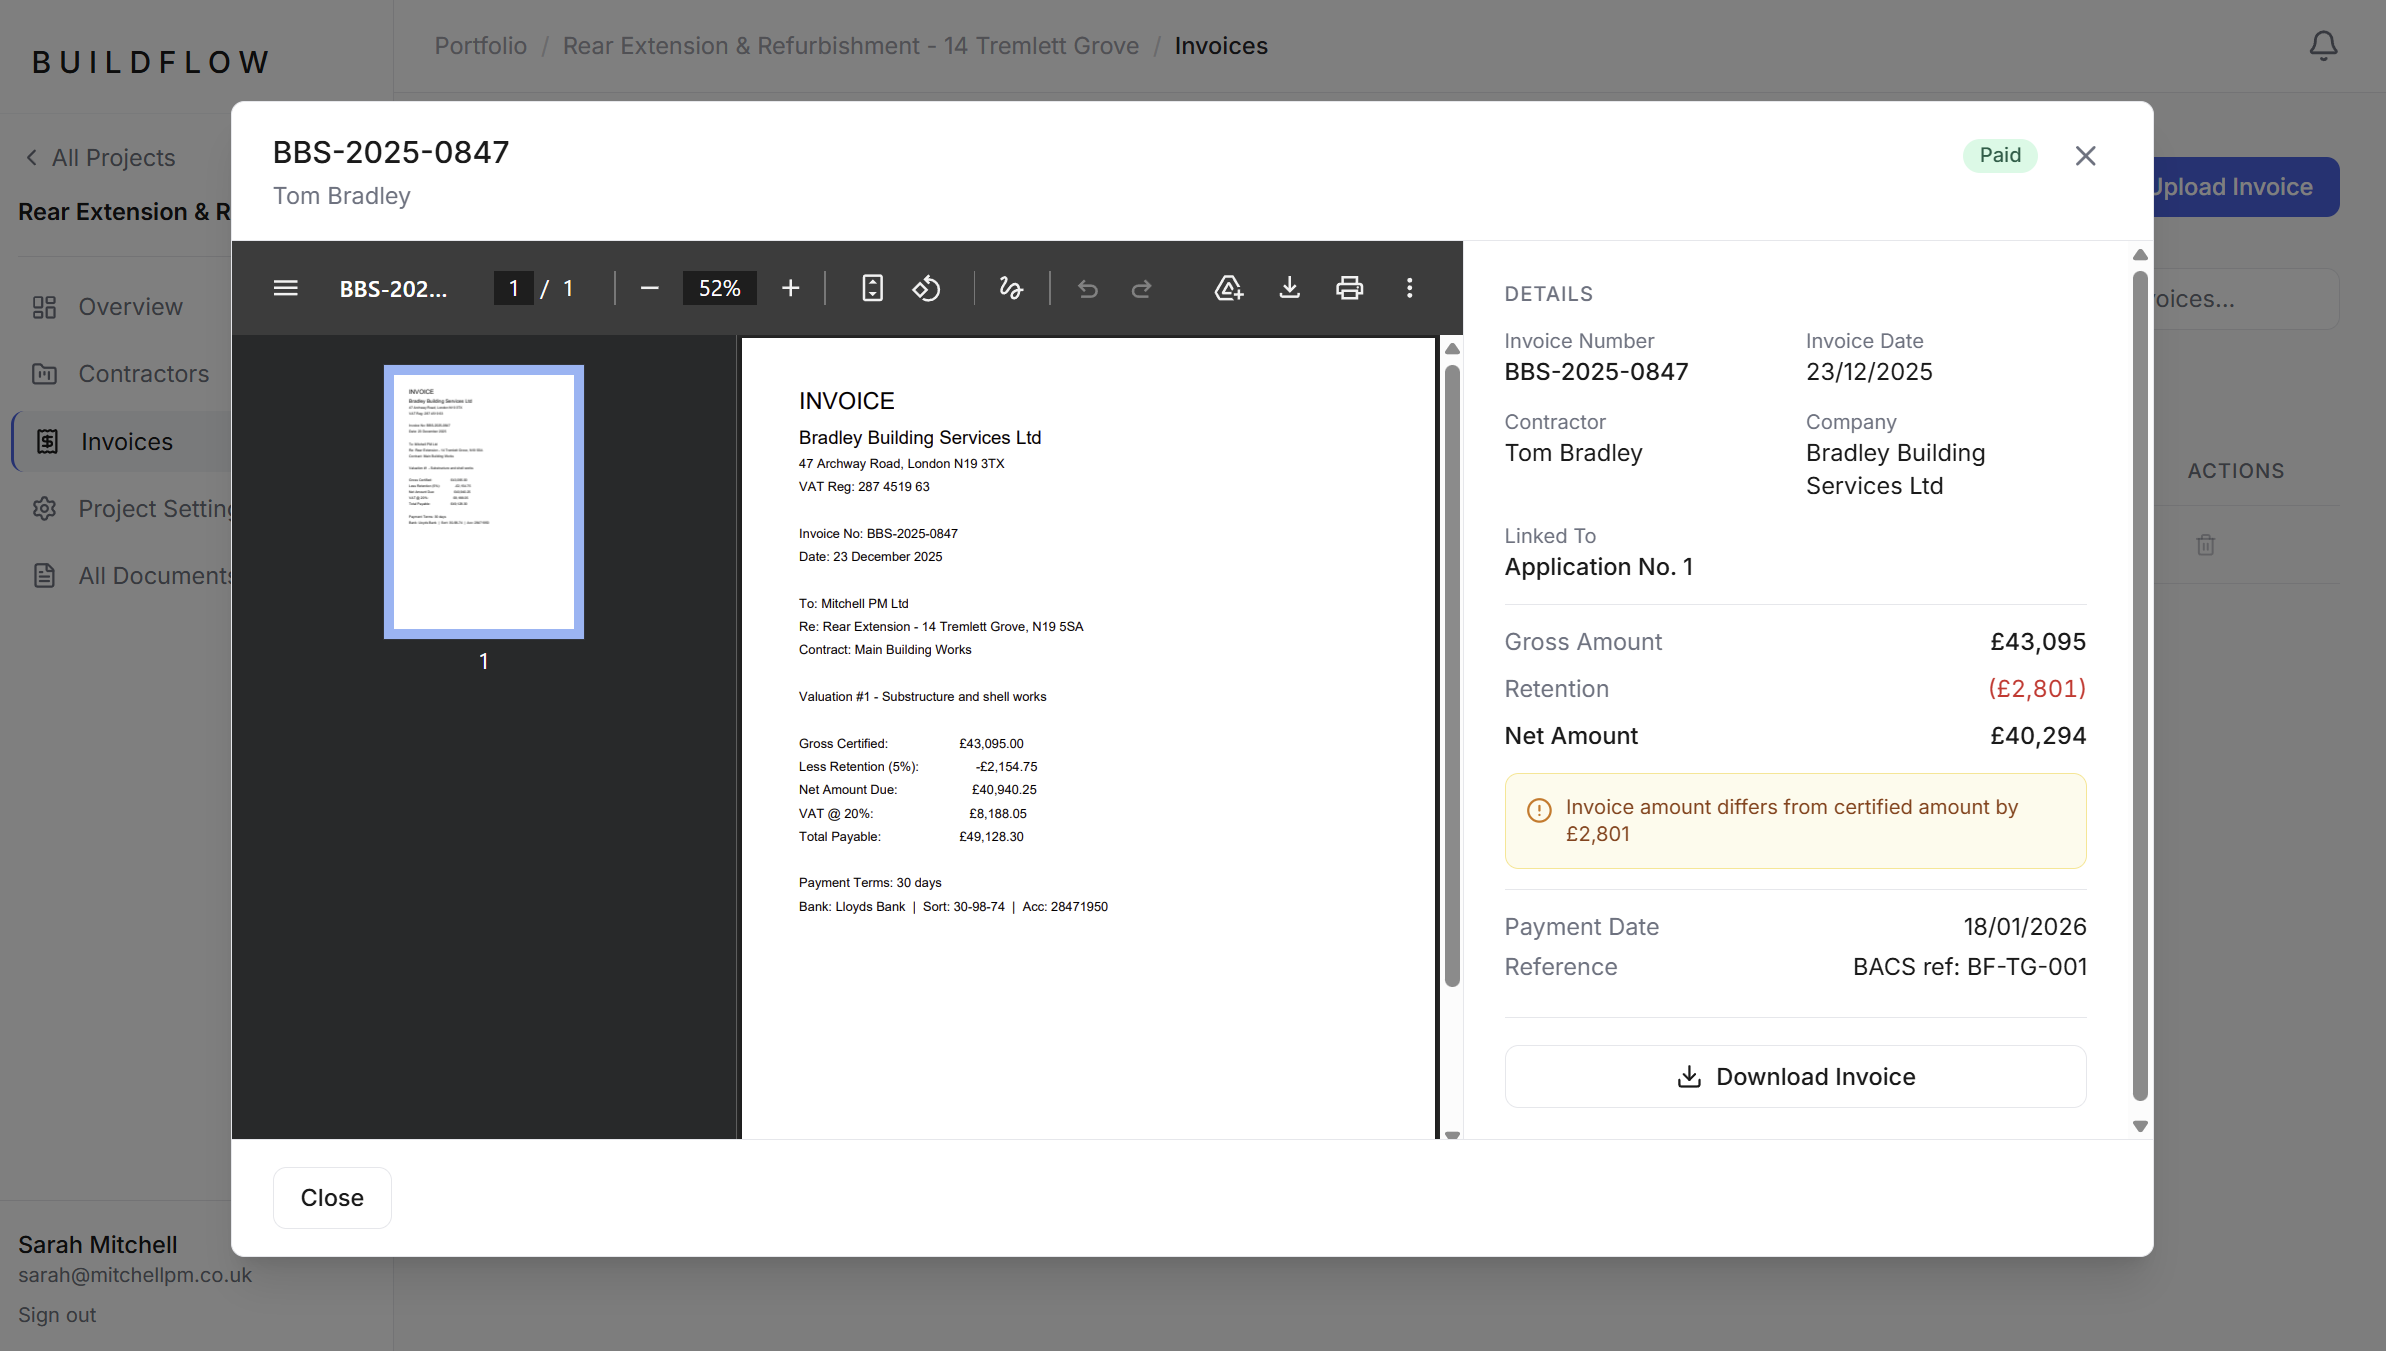Screen dimensions: 2386x1351
Task: Click the Upload Invoice button
Action: (x=2245, y=187)
